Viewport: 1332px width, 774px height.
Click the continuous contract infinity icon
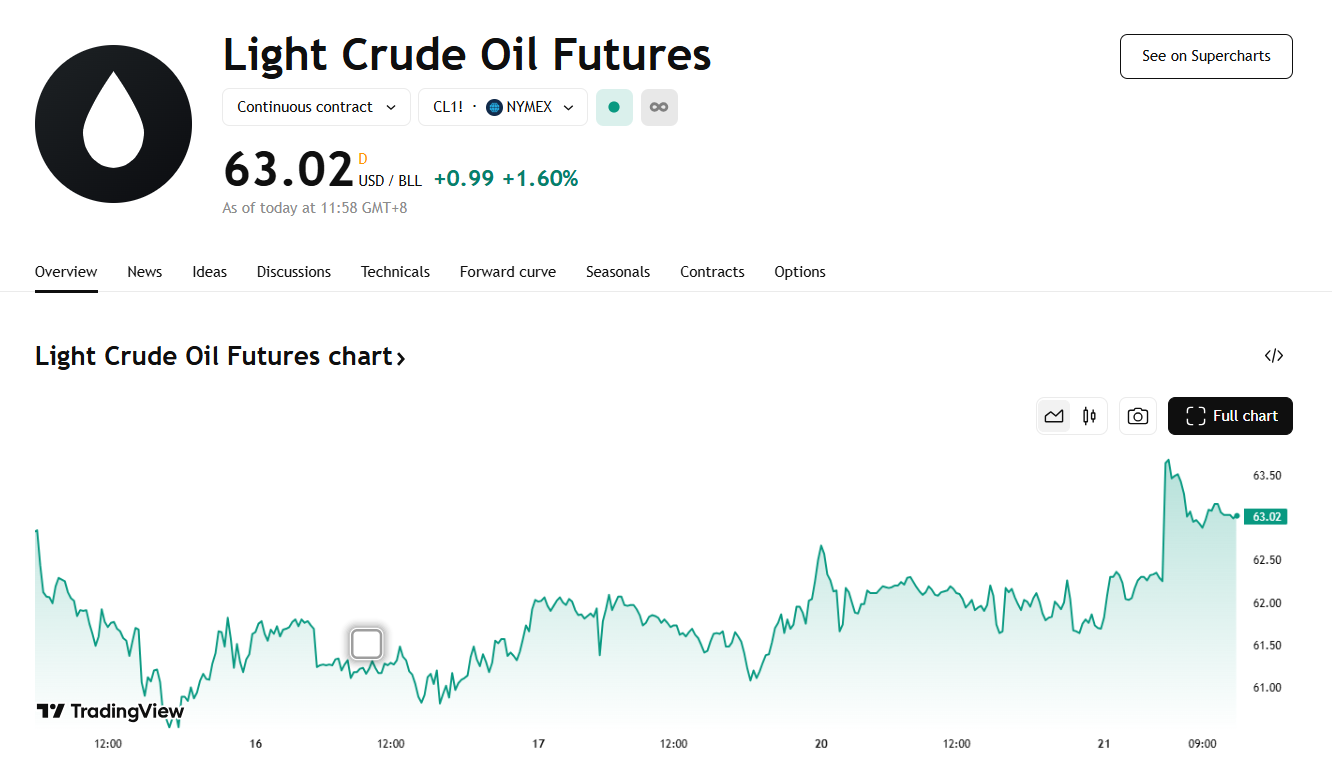click(x=659, y=107)
